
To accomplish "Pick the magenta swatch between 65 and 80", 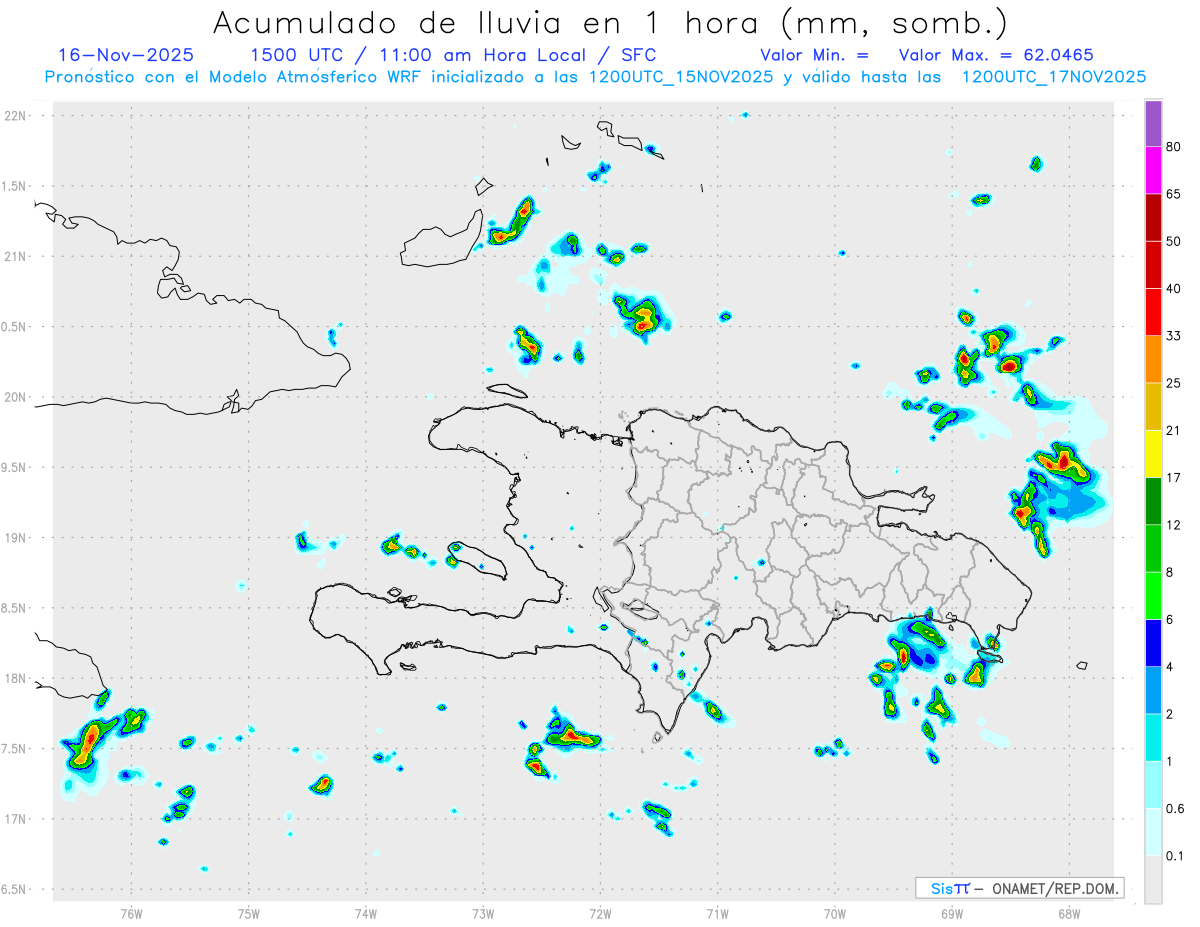I will (x=1153, y=171).
